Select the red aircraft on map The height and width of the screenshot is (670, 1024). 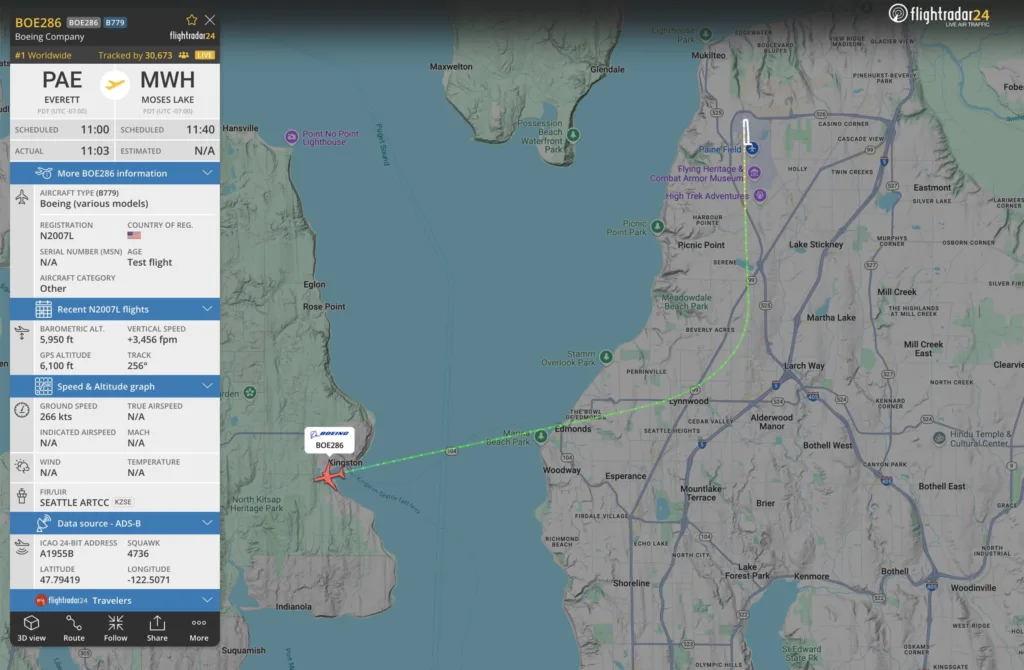(x=330, y=475)
